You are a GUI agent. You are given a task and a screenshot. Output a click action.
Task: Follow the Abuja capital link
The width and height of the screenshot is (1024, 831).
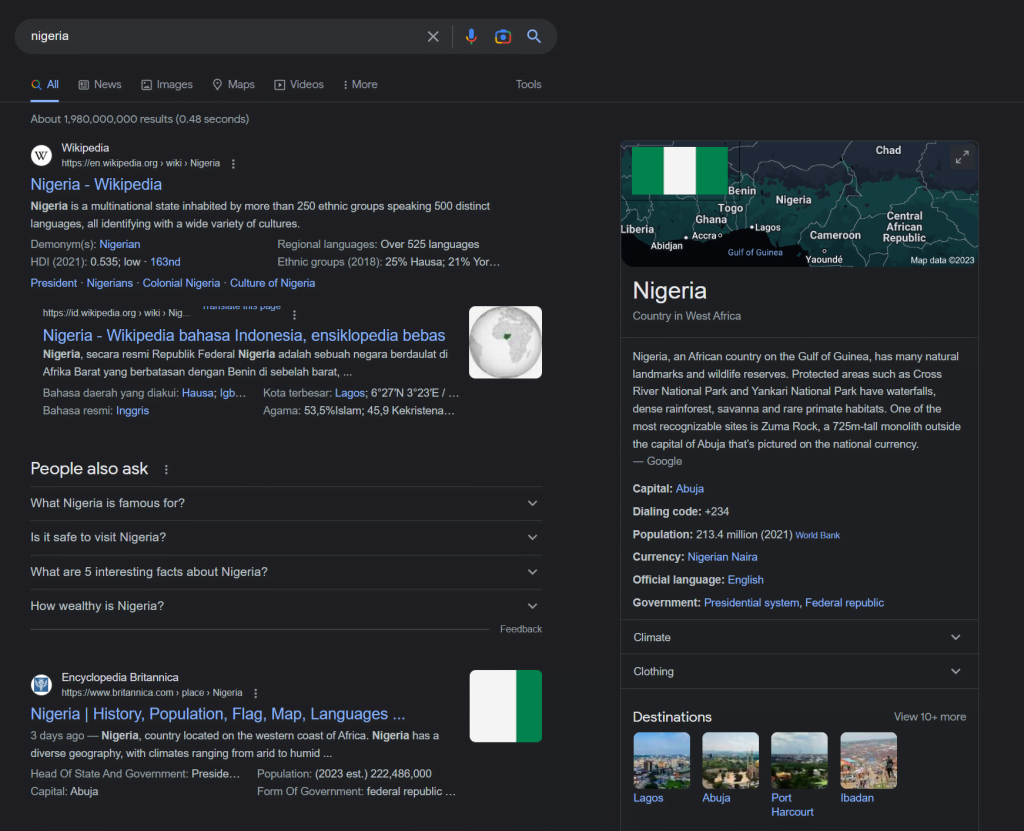pos(689,488)
